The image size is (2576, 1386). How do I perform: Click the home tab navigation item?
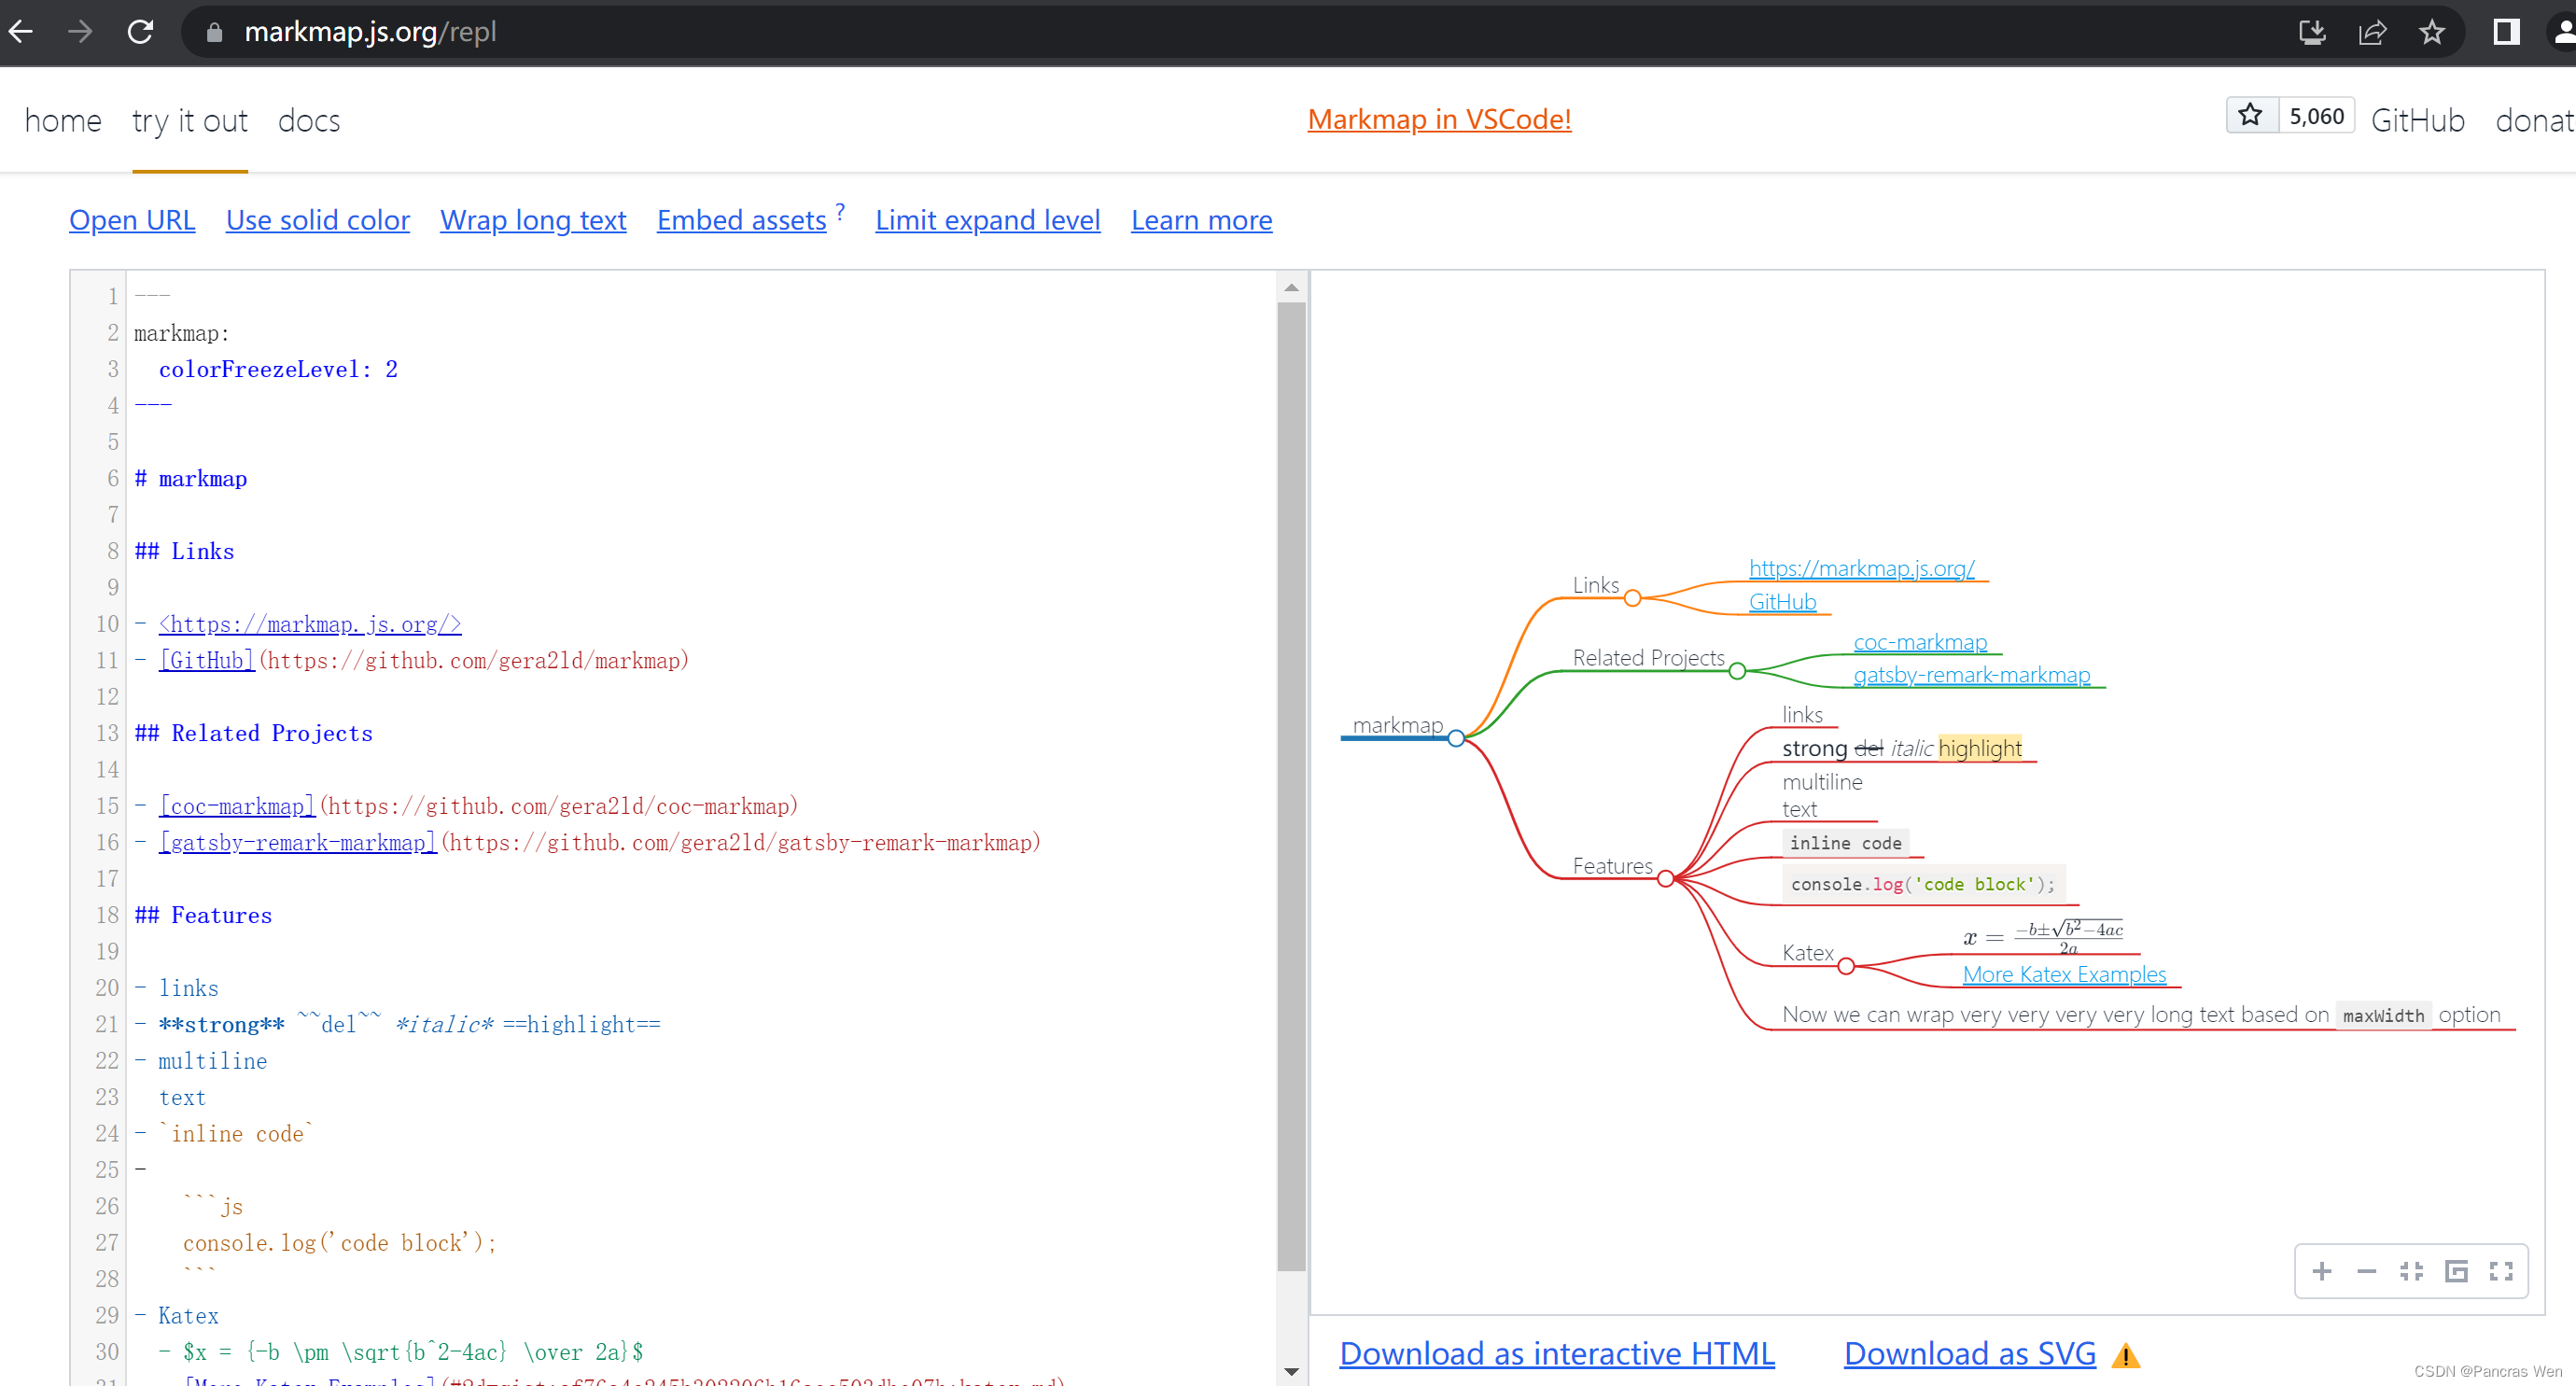[63, 119]
